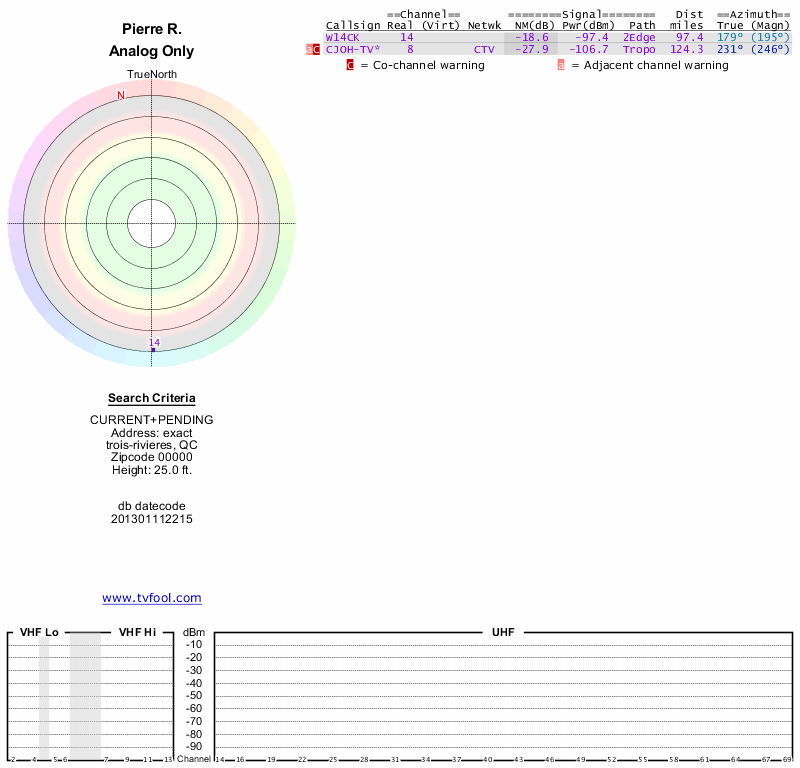The image size is (800, 768).
Task: Click the TrueNorth label above radar
Action: 151,75
